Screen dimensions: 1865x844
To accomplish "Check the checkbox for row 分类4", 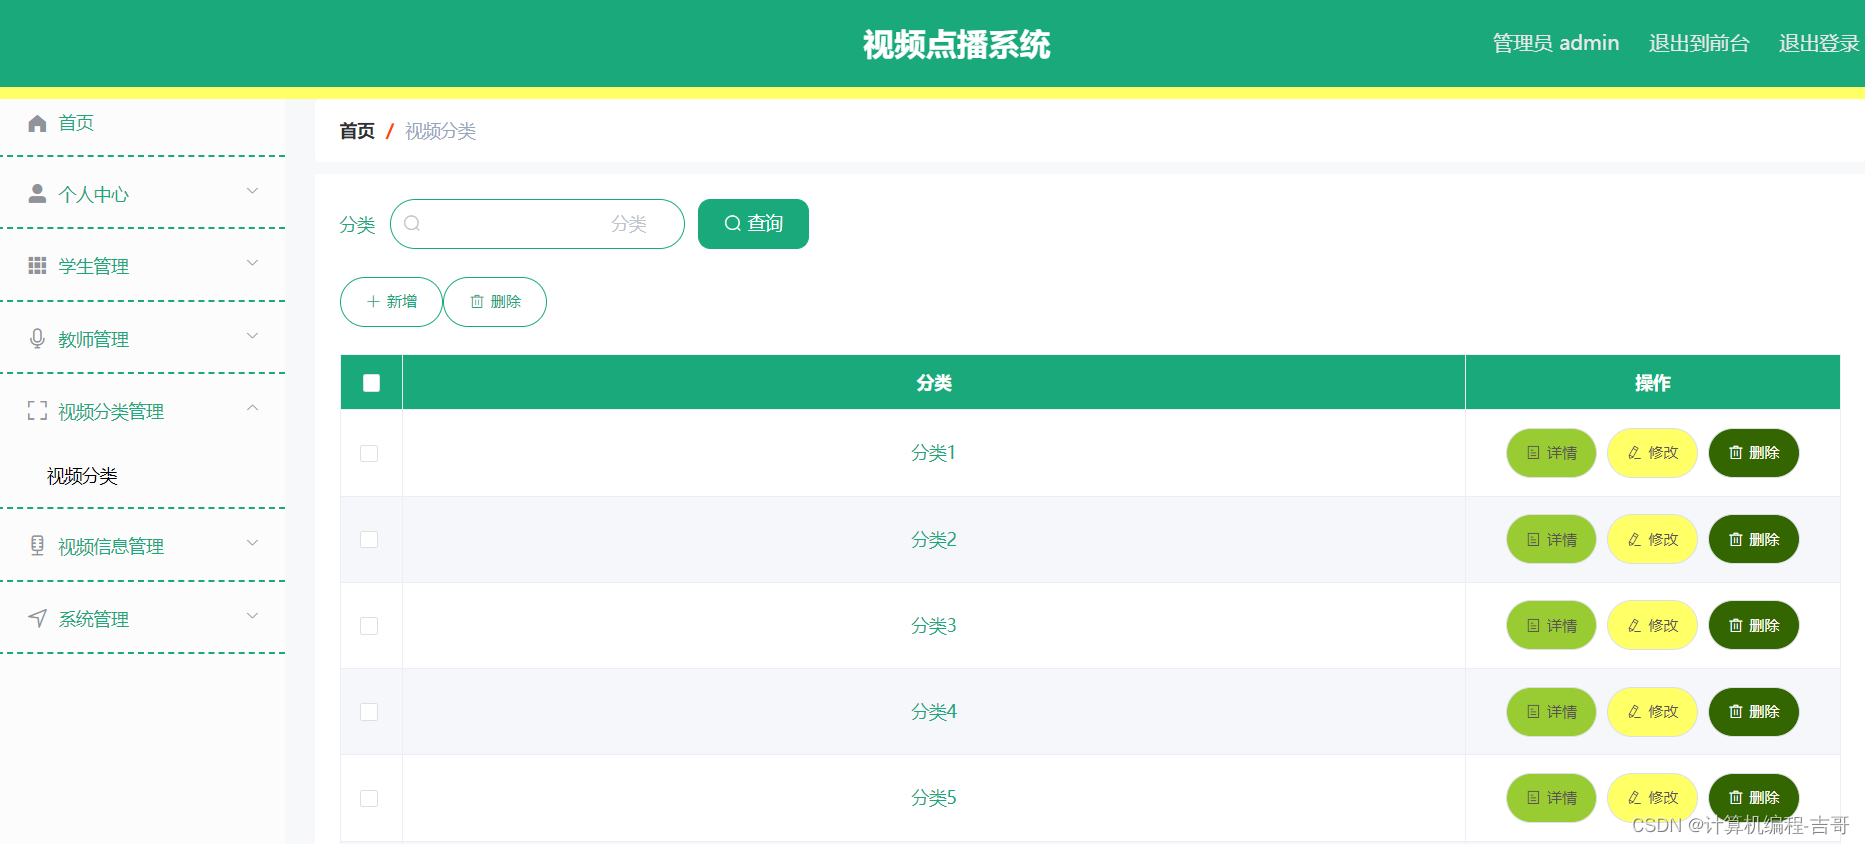I will 369,712.
